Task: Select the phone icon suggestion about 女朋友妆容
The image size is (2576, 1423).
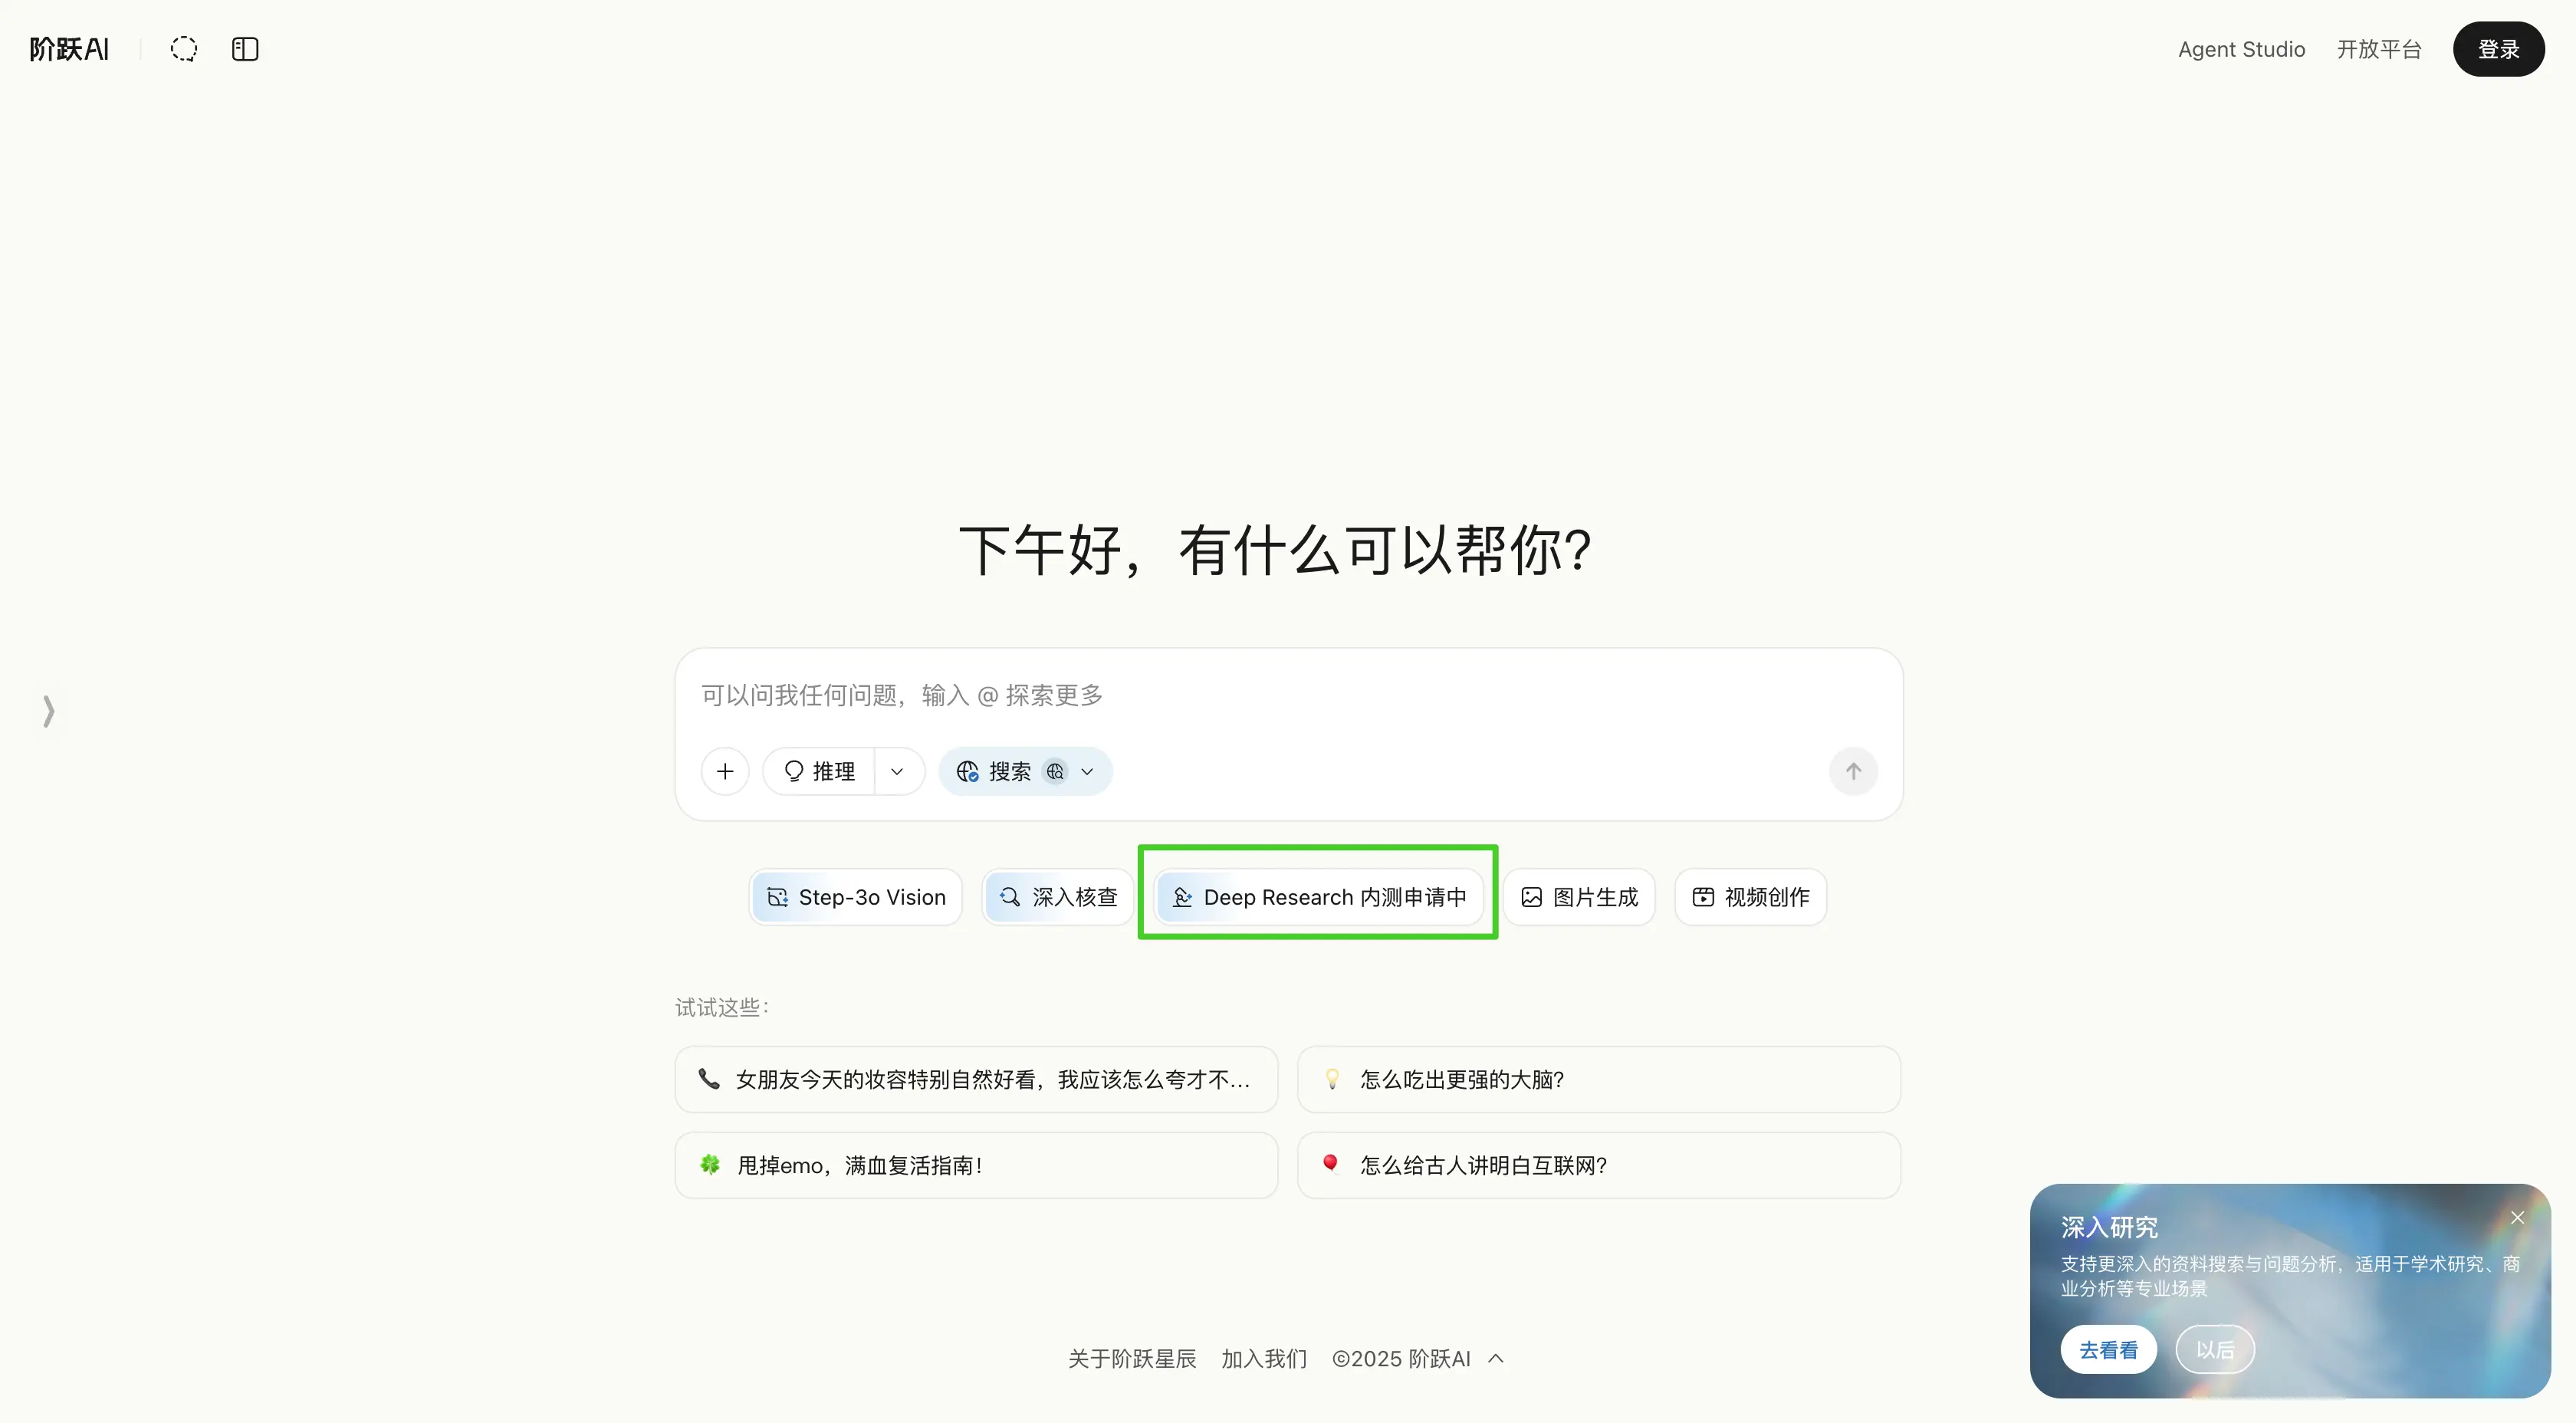Action: coord(976,1079)
